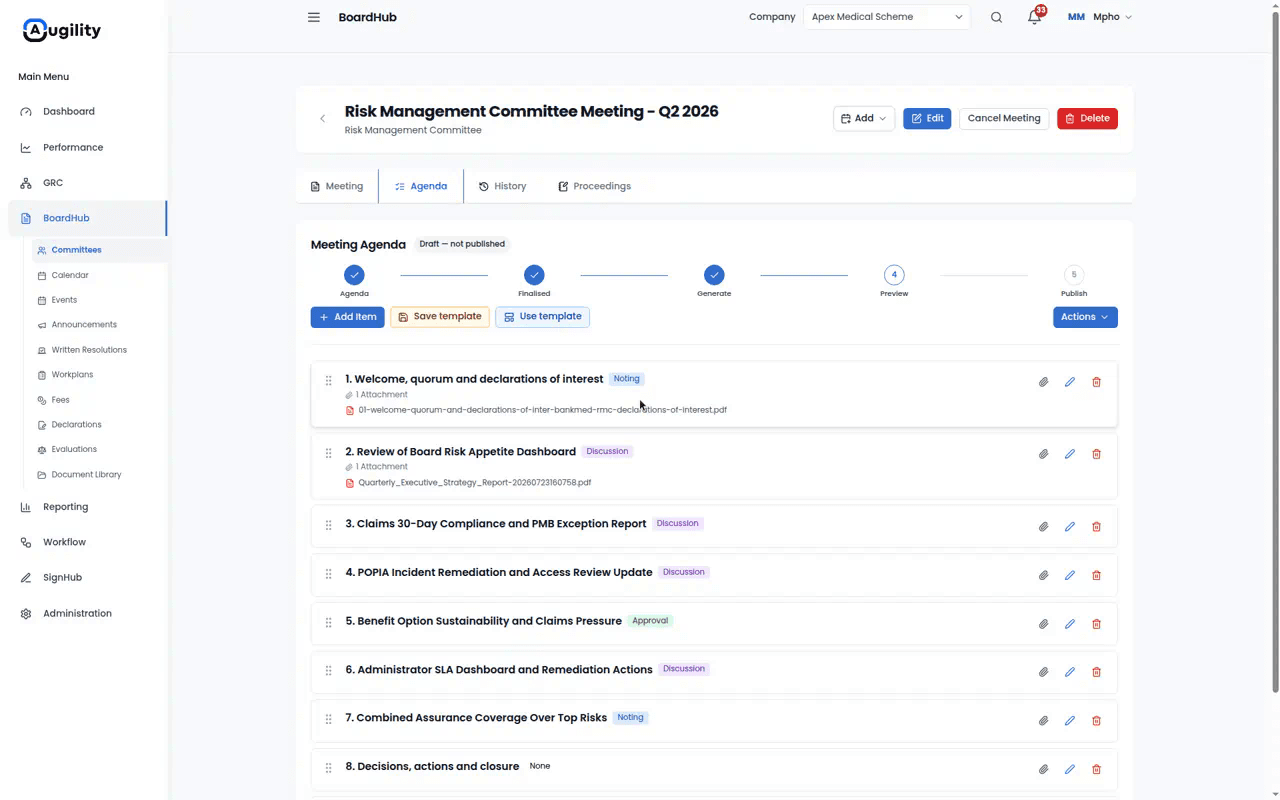Click the page vertical scrollbar
Screen dimensions: 1280x800
1274,350
